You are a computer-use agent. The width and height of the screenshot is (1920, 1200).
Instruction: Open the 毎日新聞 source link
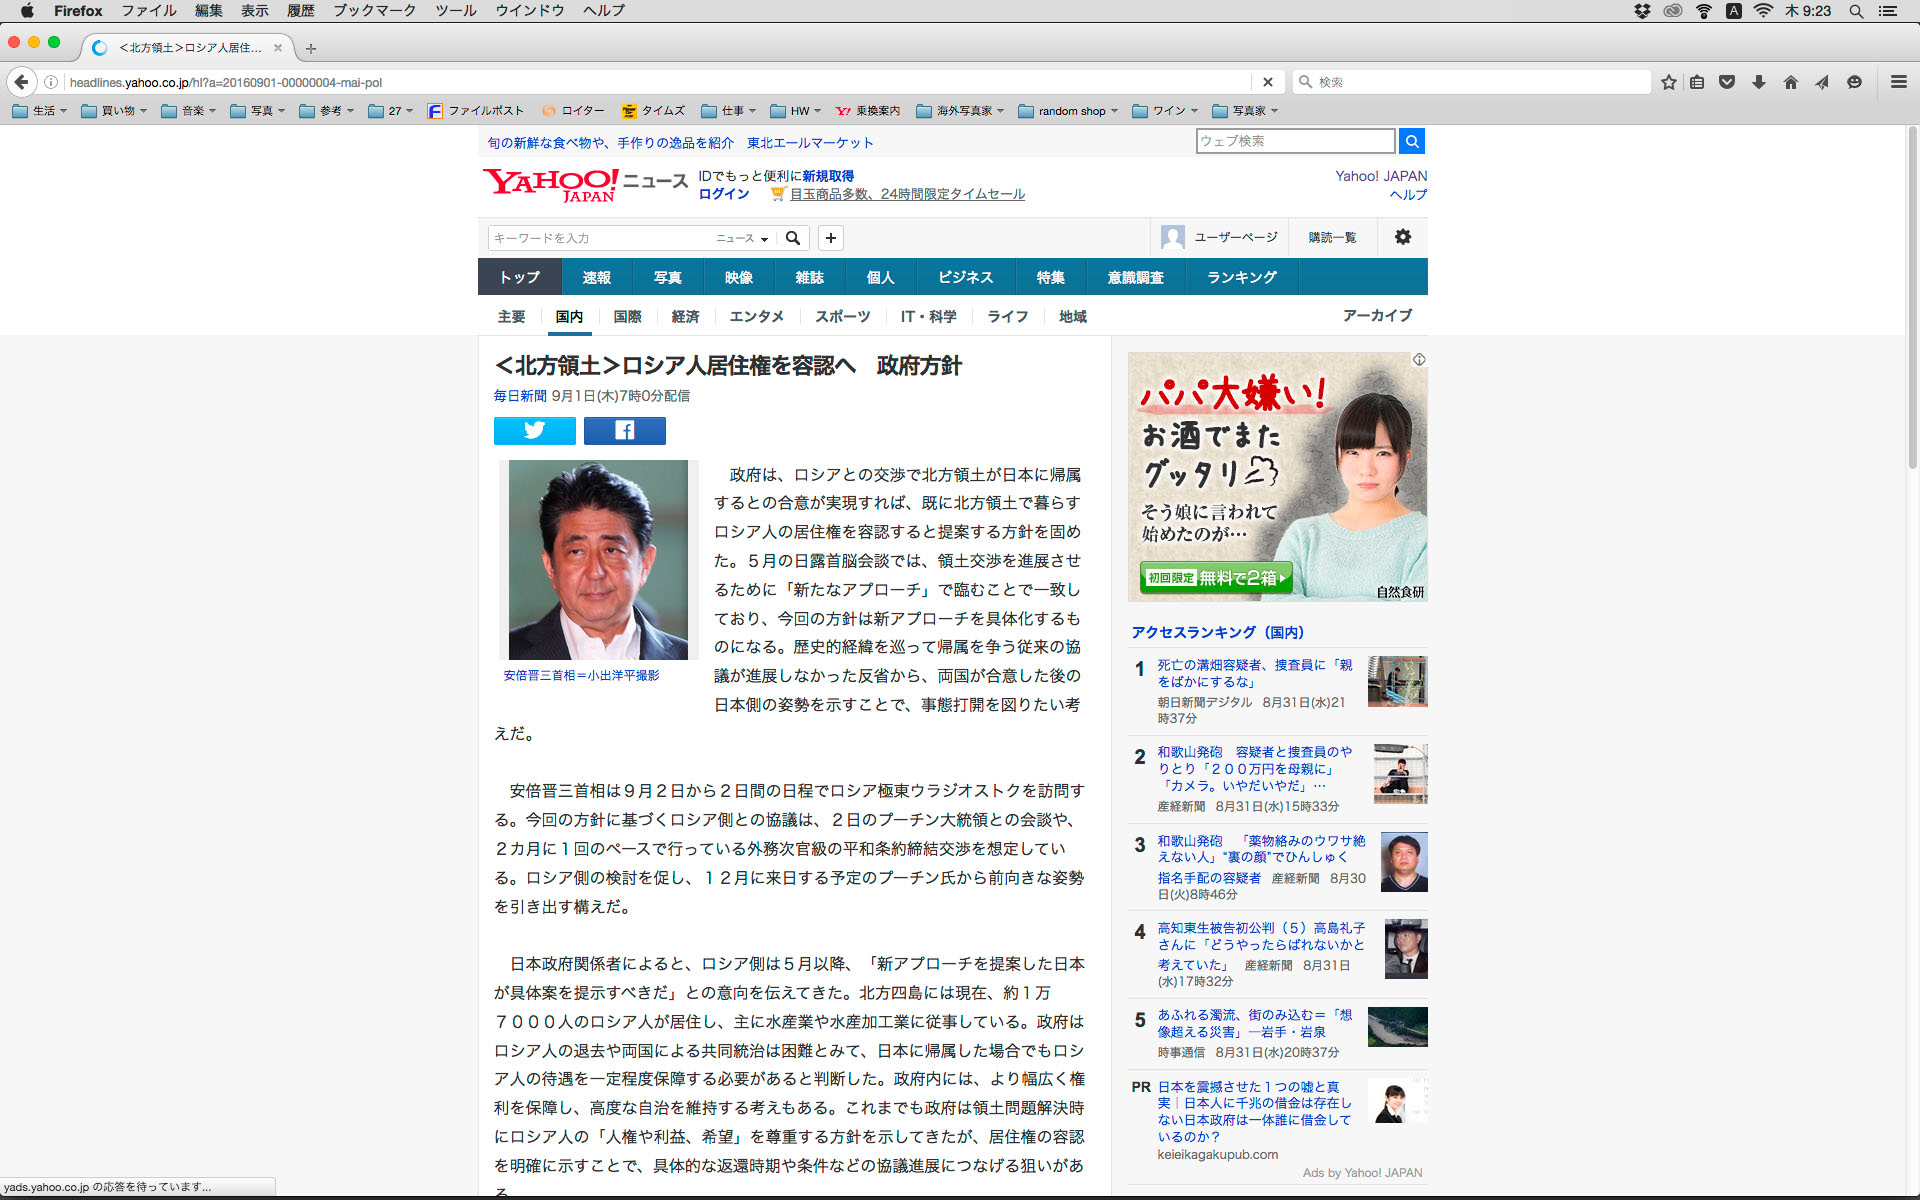pos(519,396)
